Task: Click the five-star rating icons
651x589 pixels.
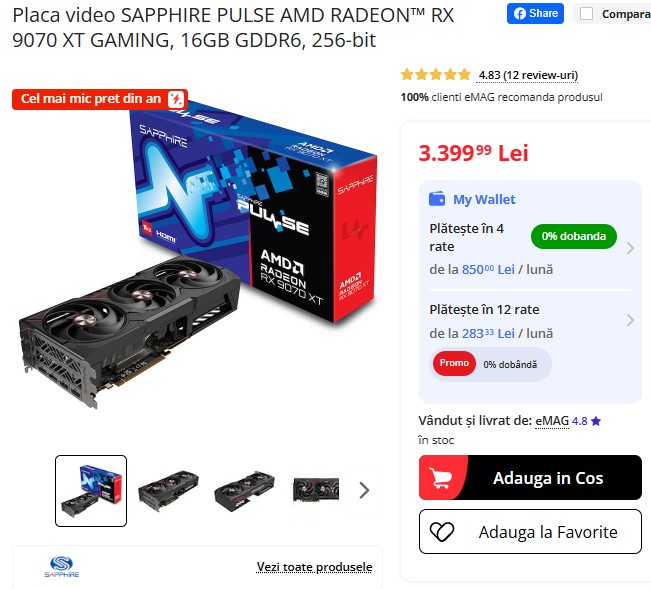Action: (436, 75)
